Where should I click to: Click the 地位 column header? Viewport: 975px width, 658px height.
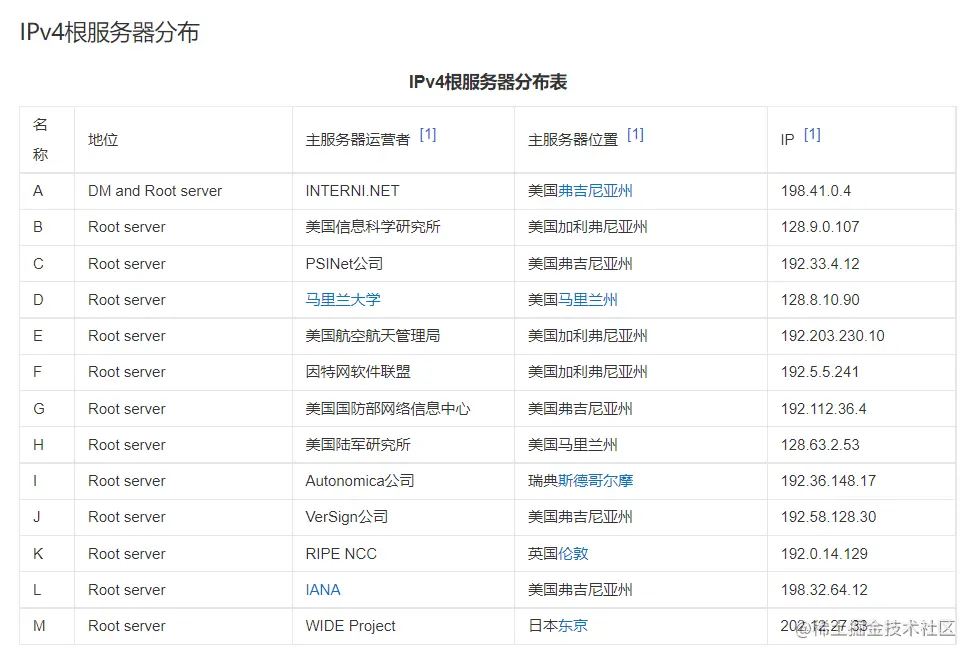point(183,139)
